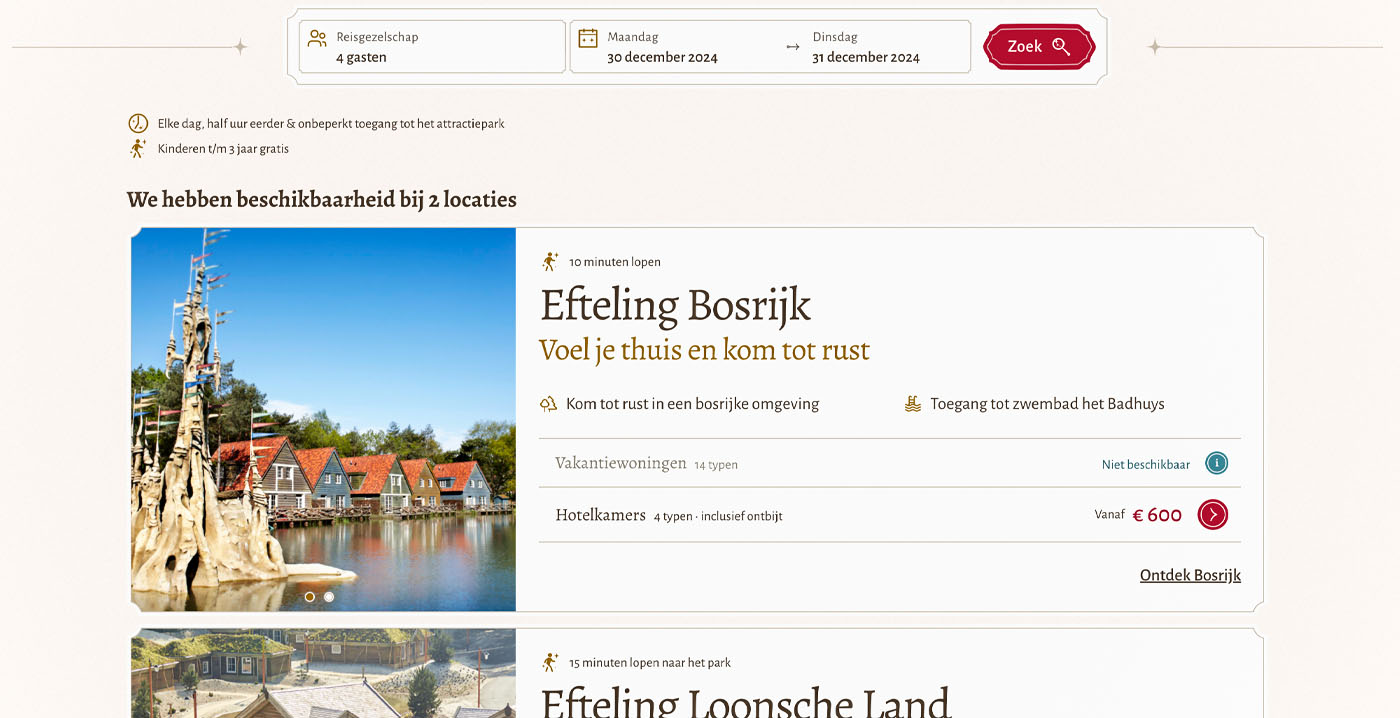The height and width of the screenshot is (718, 1400).
Task: Click the Bosrijk lake houses photo
Action: click(323, 419)
